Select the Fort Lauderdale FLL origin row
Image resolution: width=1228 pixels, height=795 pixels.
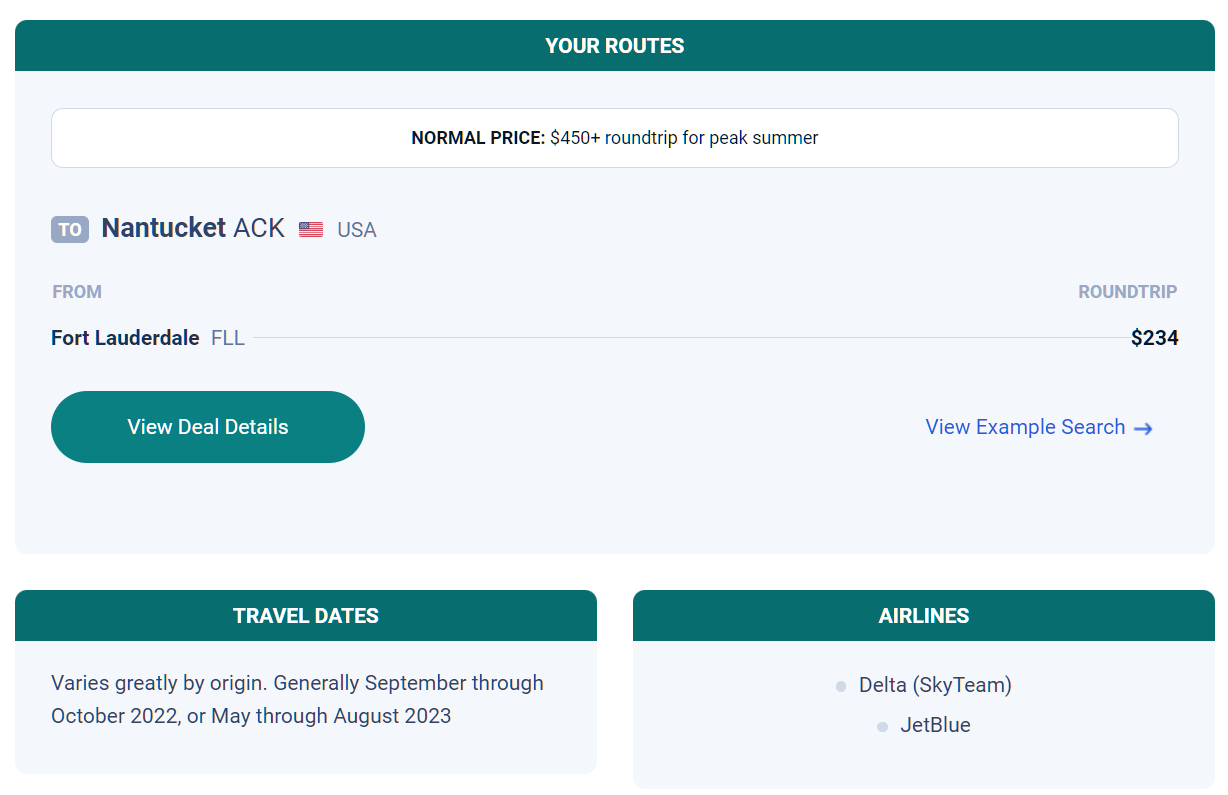pos(614,338)
